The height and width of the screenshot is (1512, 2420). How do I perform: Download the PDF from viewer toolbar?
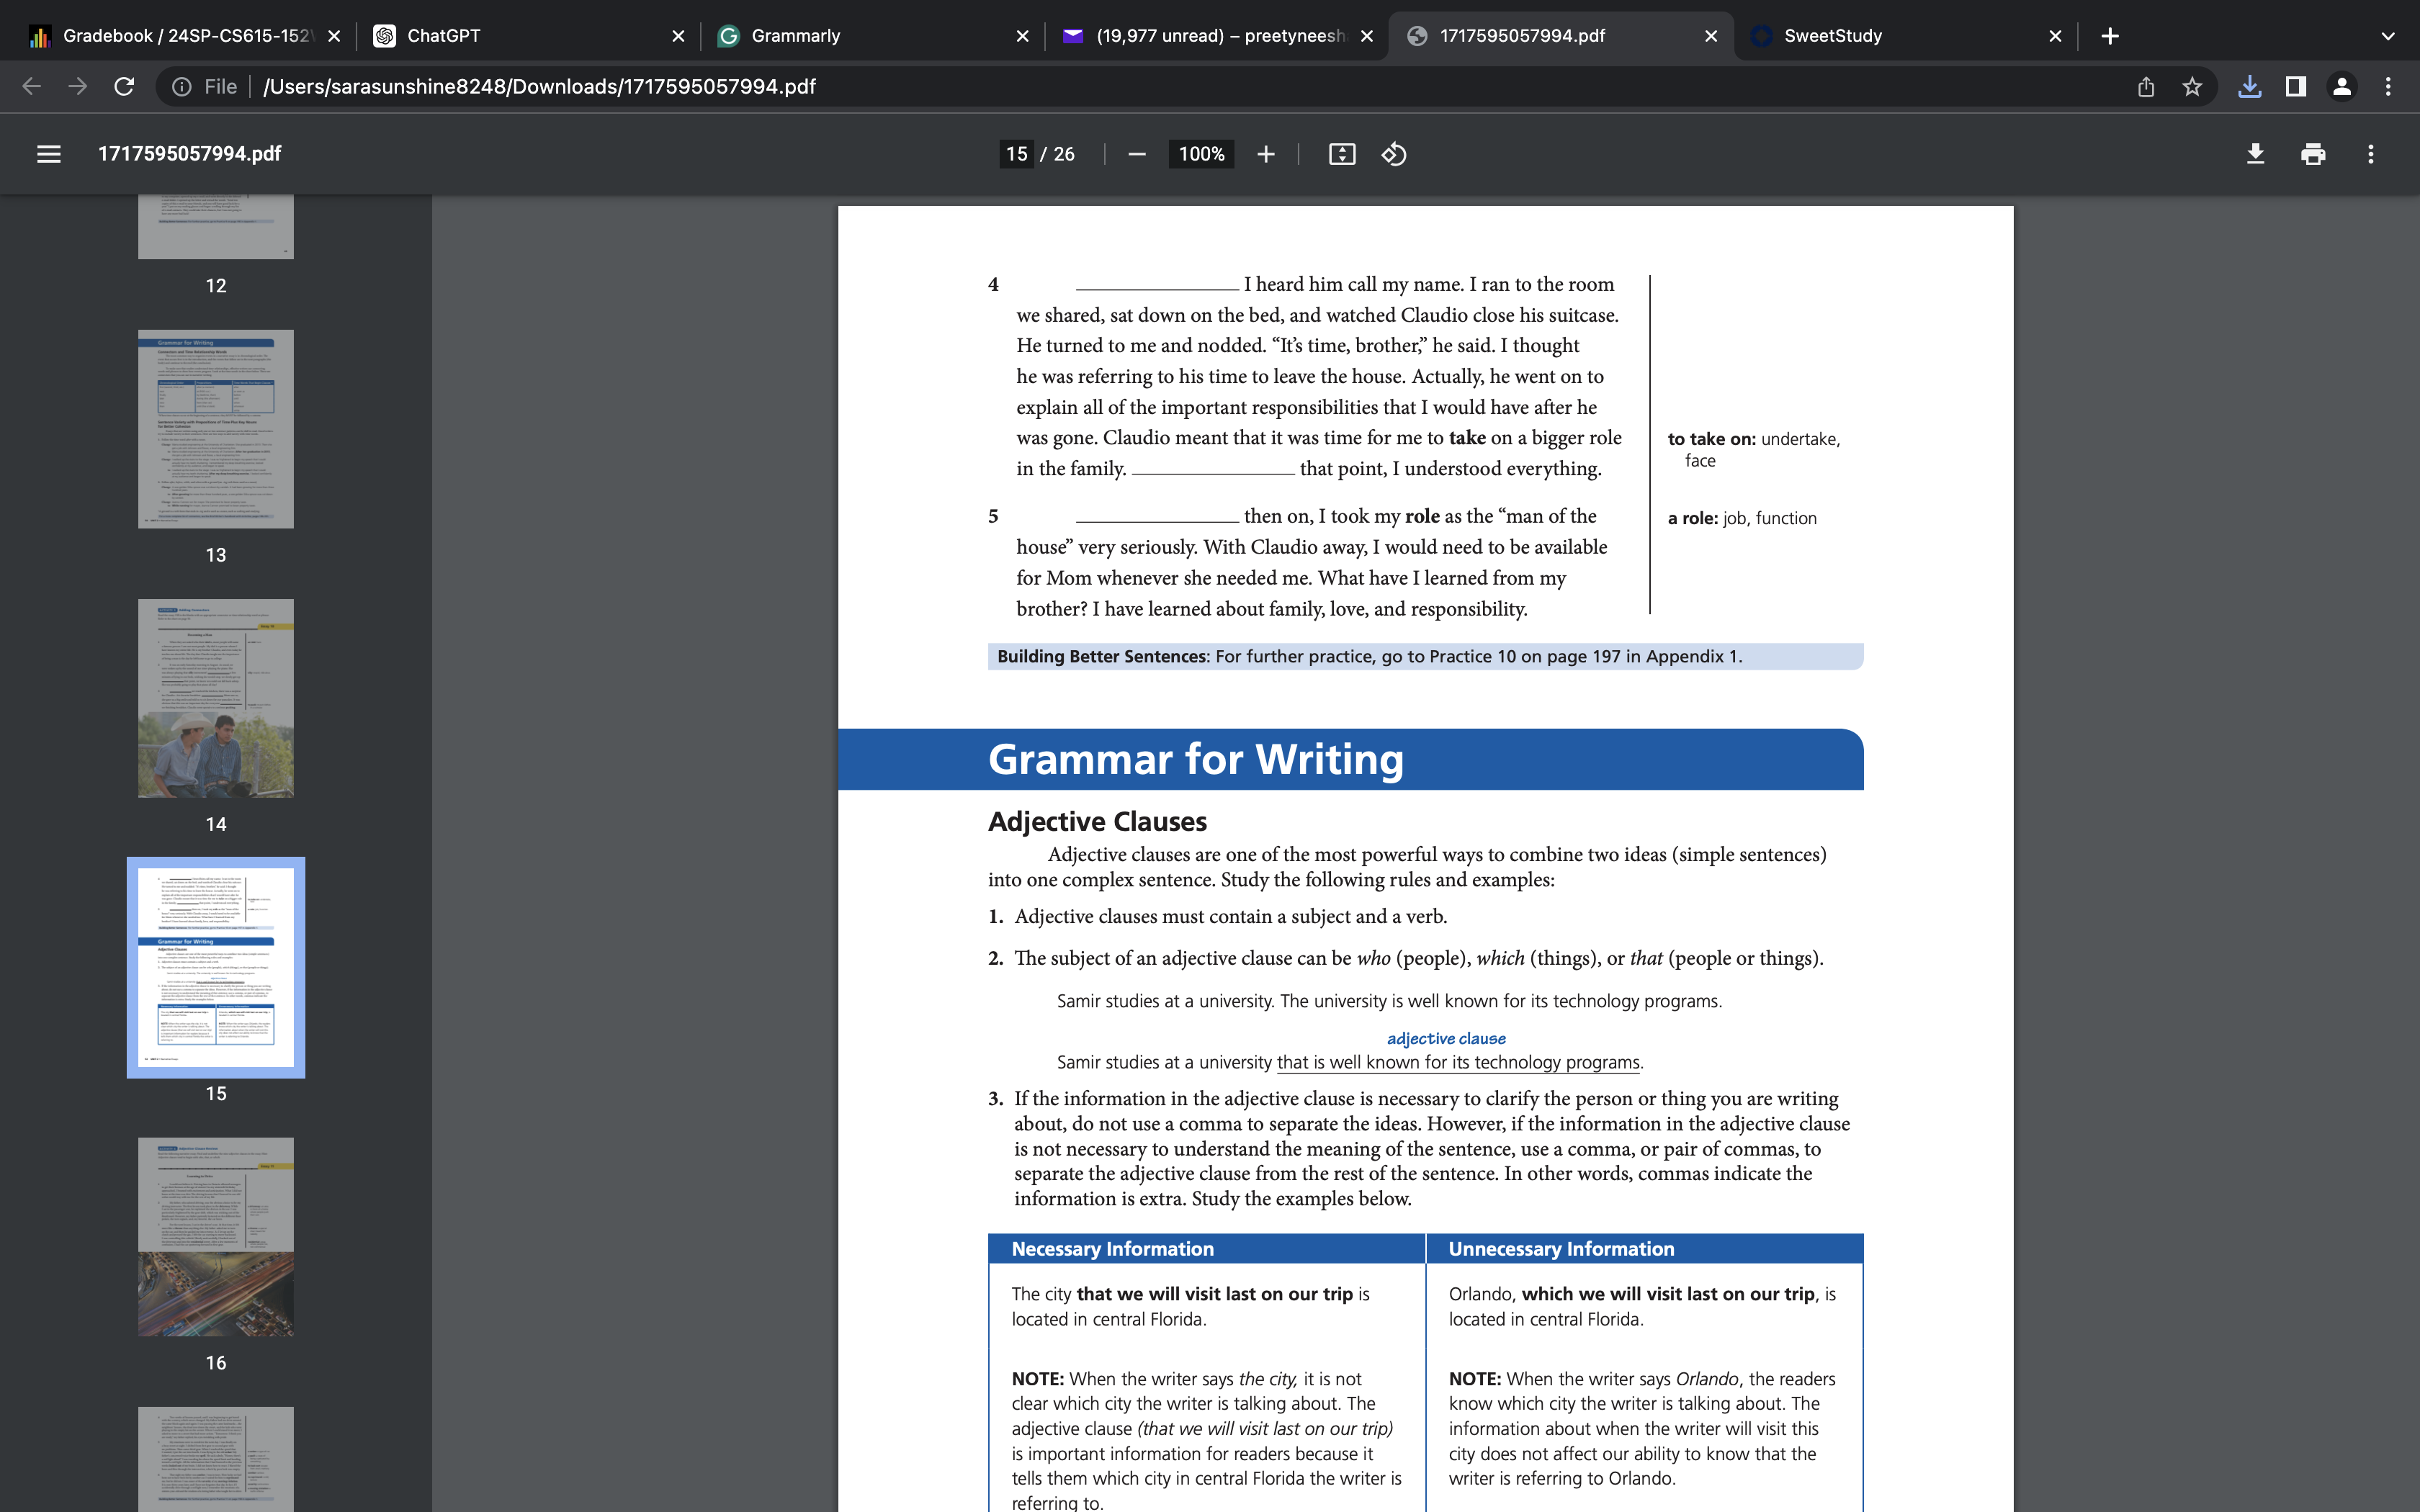point(2255,154)
